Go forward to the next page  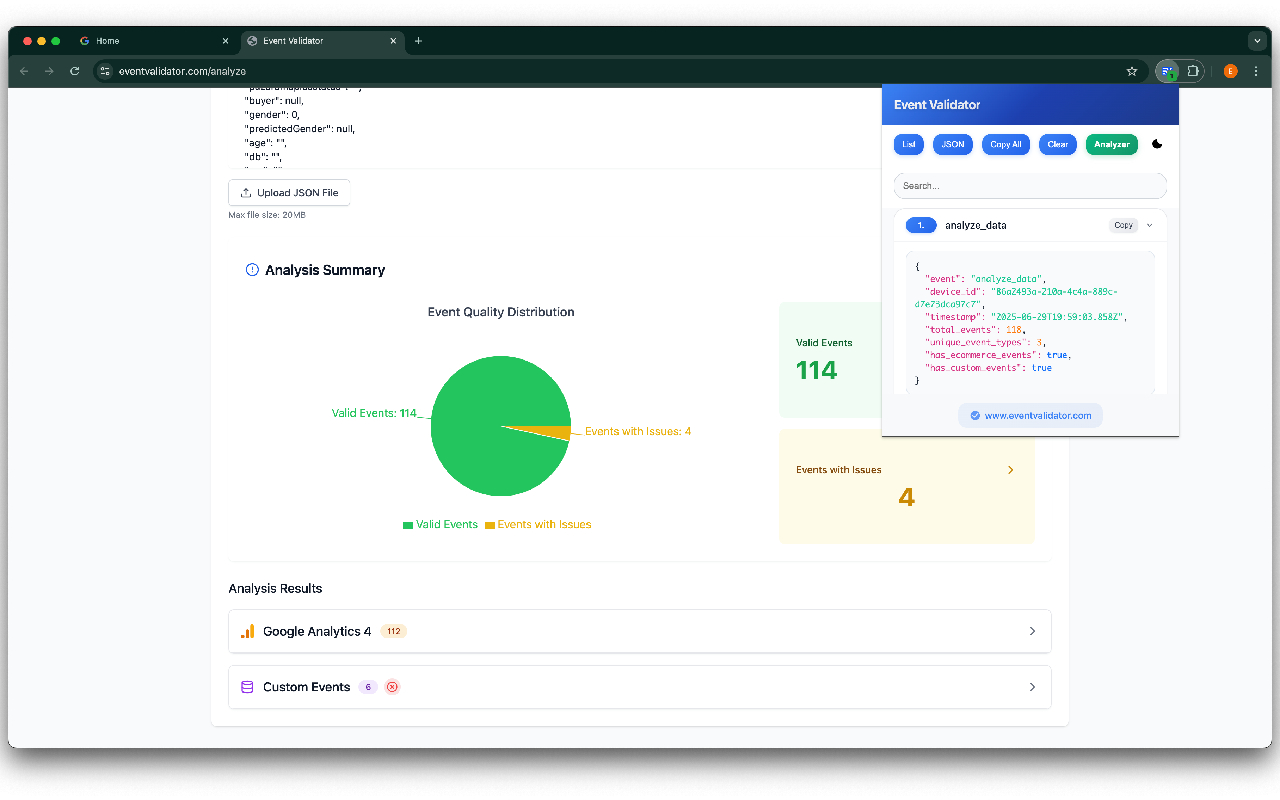(49, 71)
